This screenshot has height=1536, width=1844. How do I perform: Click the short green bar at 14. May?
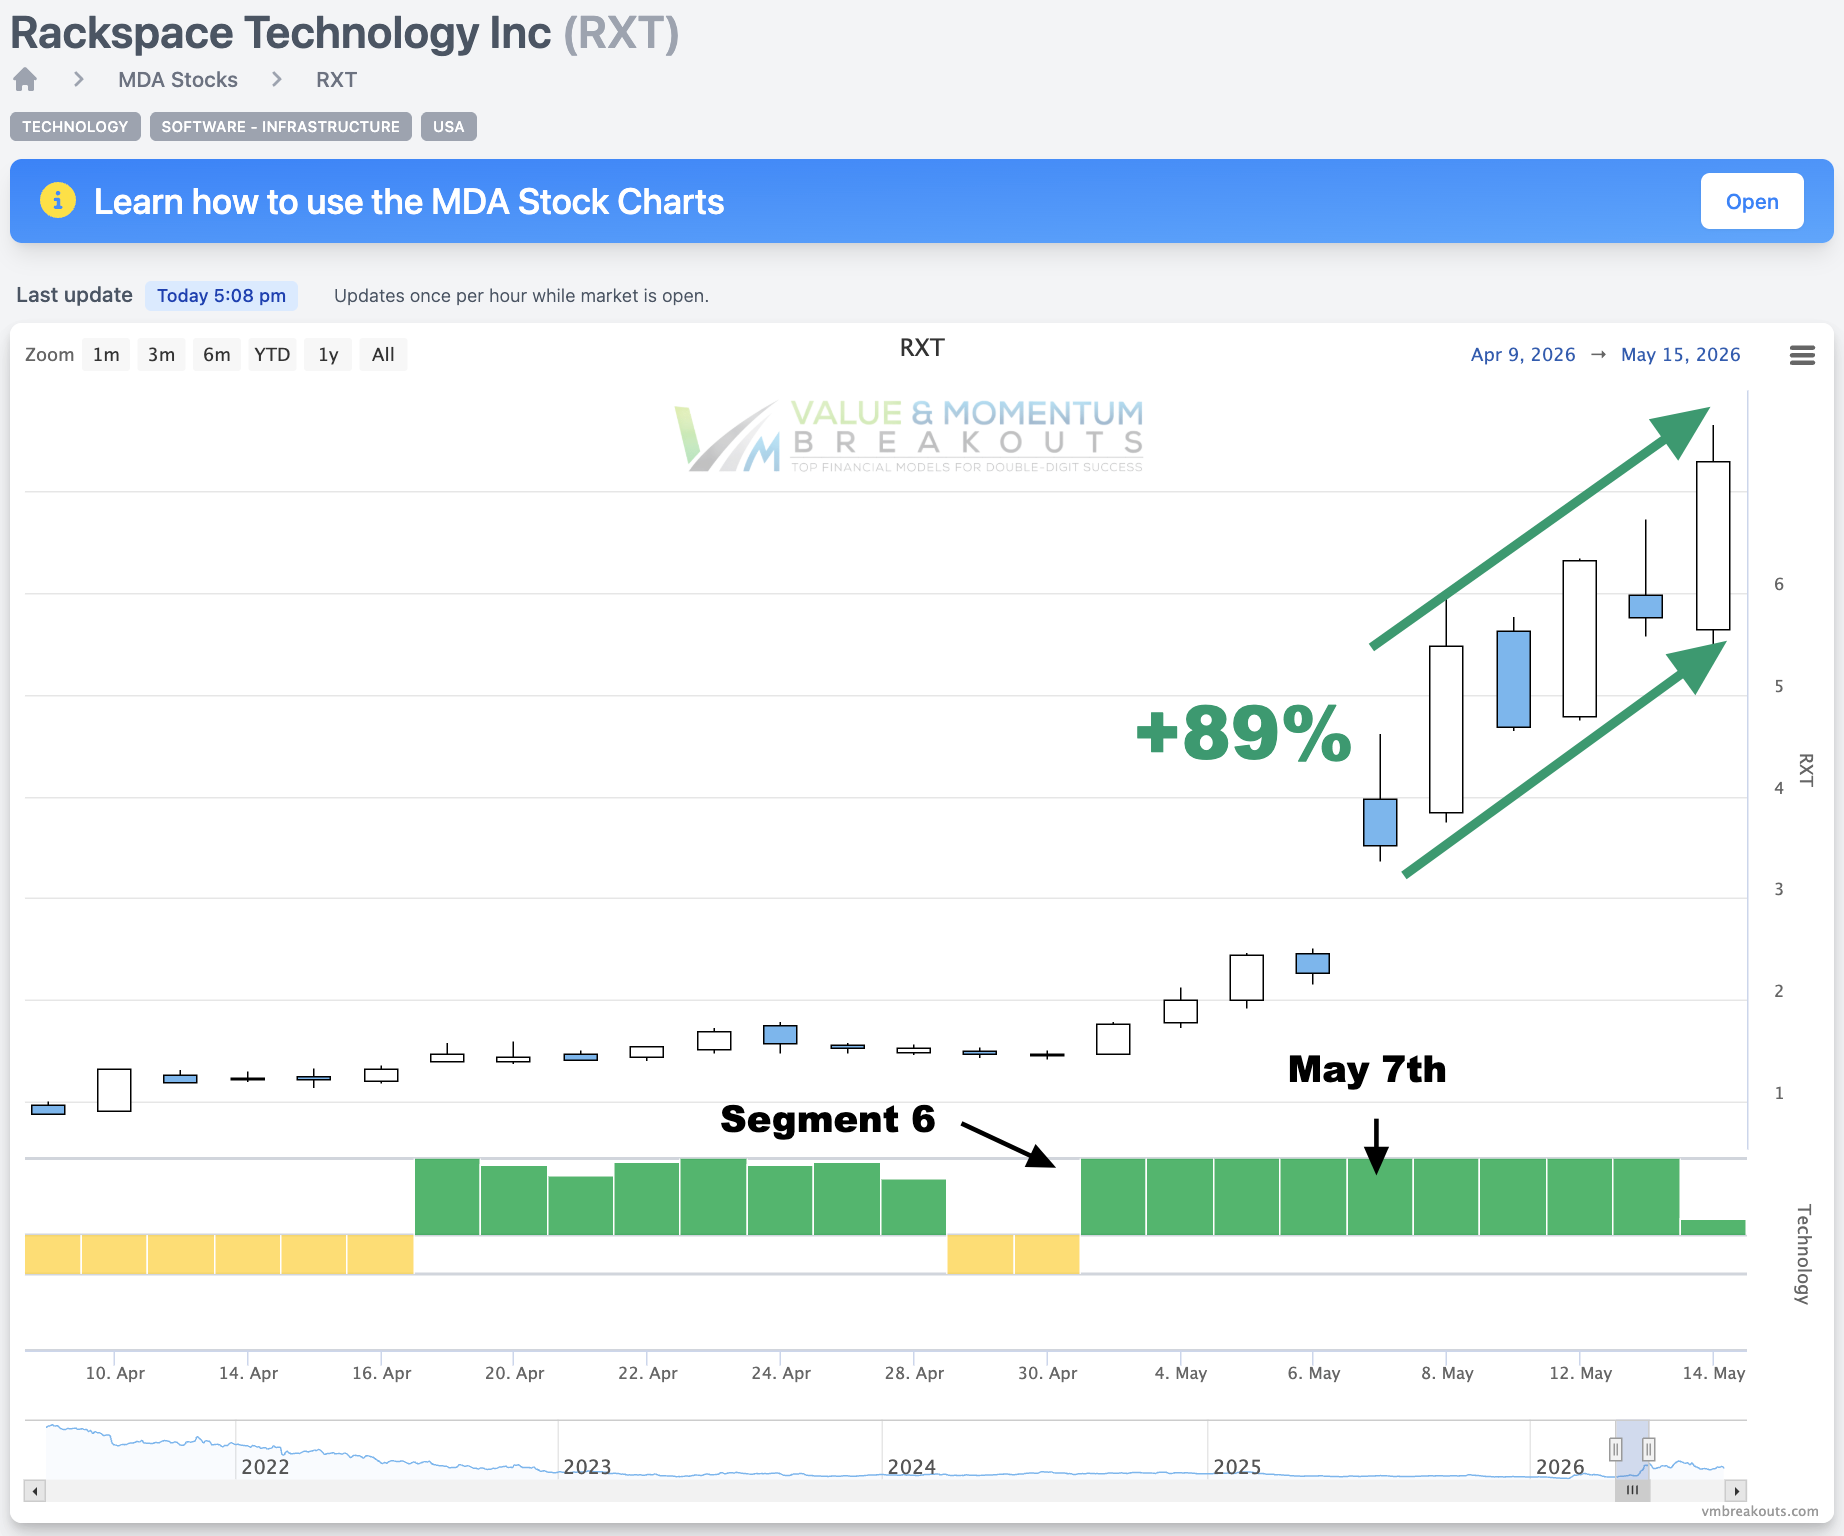pos(1713,1227)
